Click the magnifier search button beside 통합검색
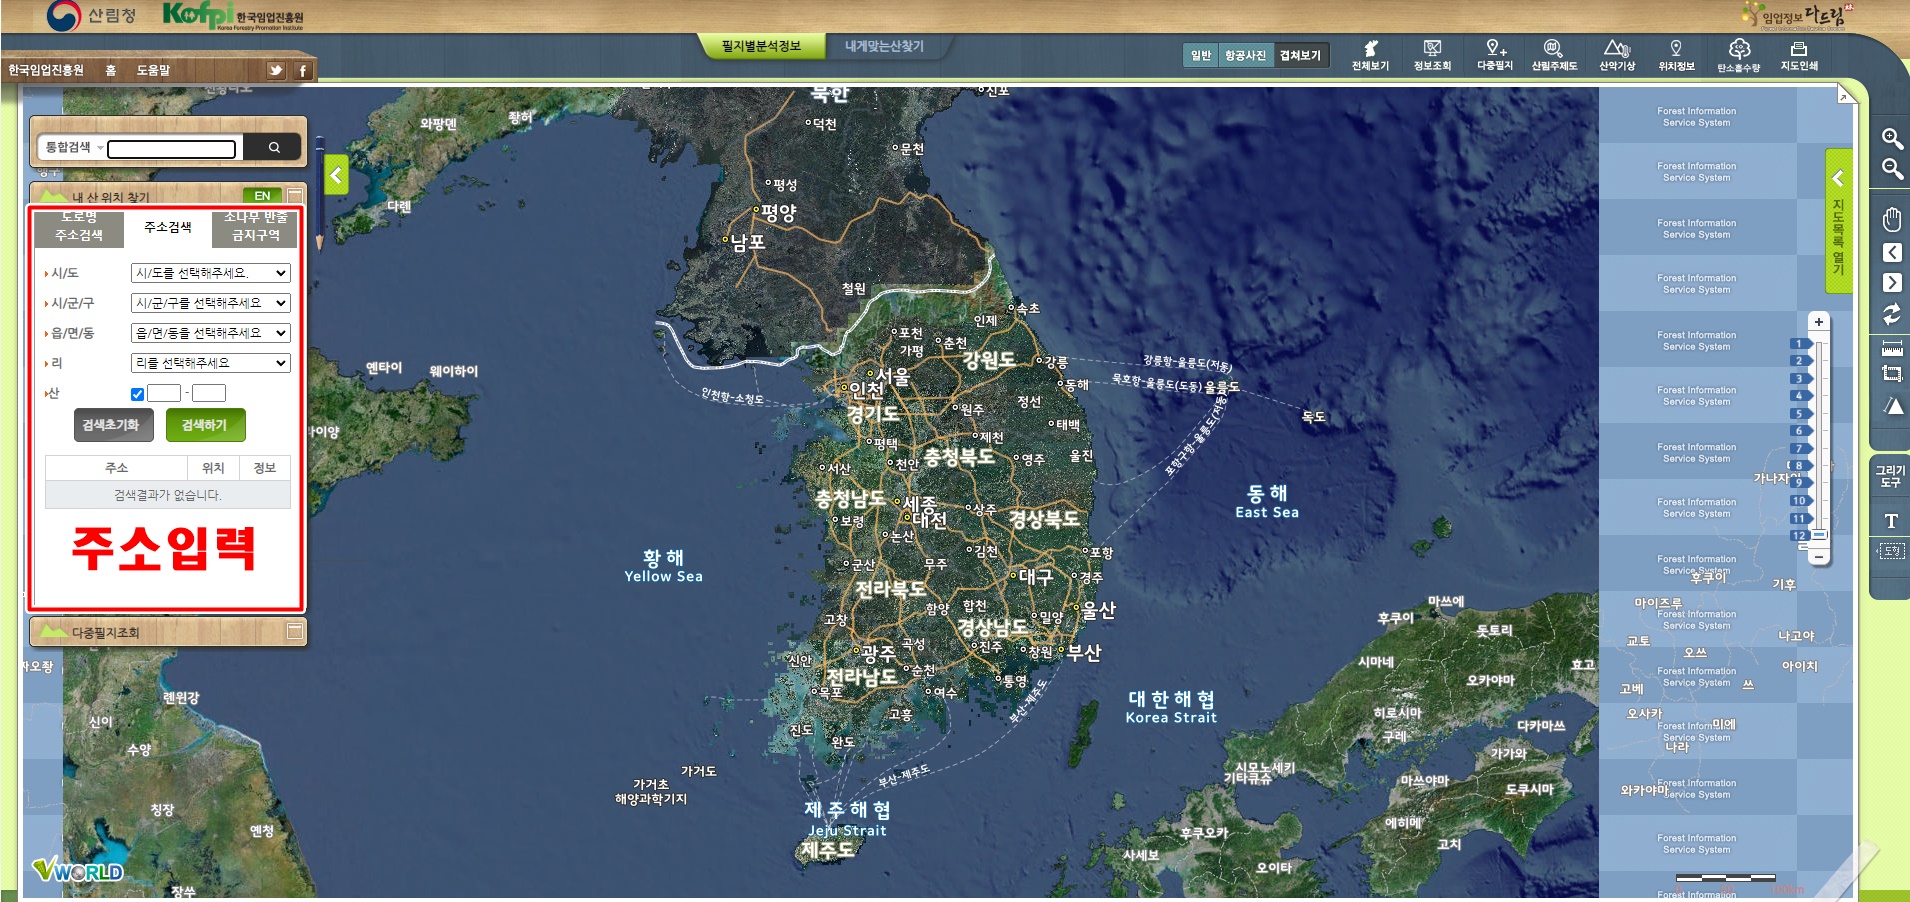The image size is (1910, 902). point(273,147)
